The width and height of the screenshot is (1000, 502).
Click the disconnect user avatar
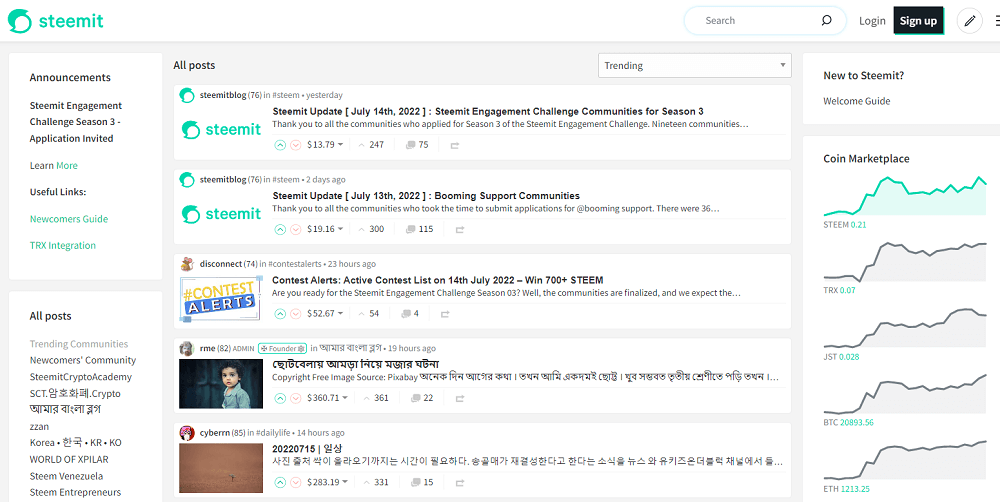pyautogui.click(x=187, y=263)
